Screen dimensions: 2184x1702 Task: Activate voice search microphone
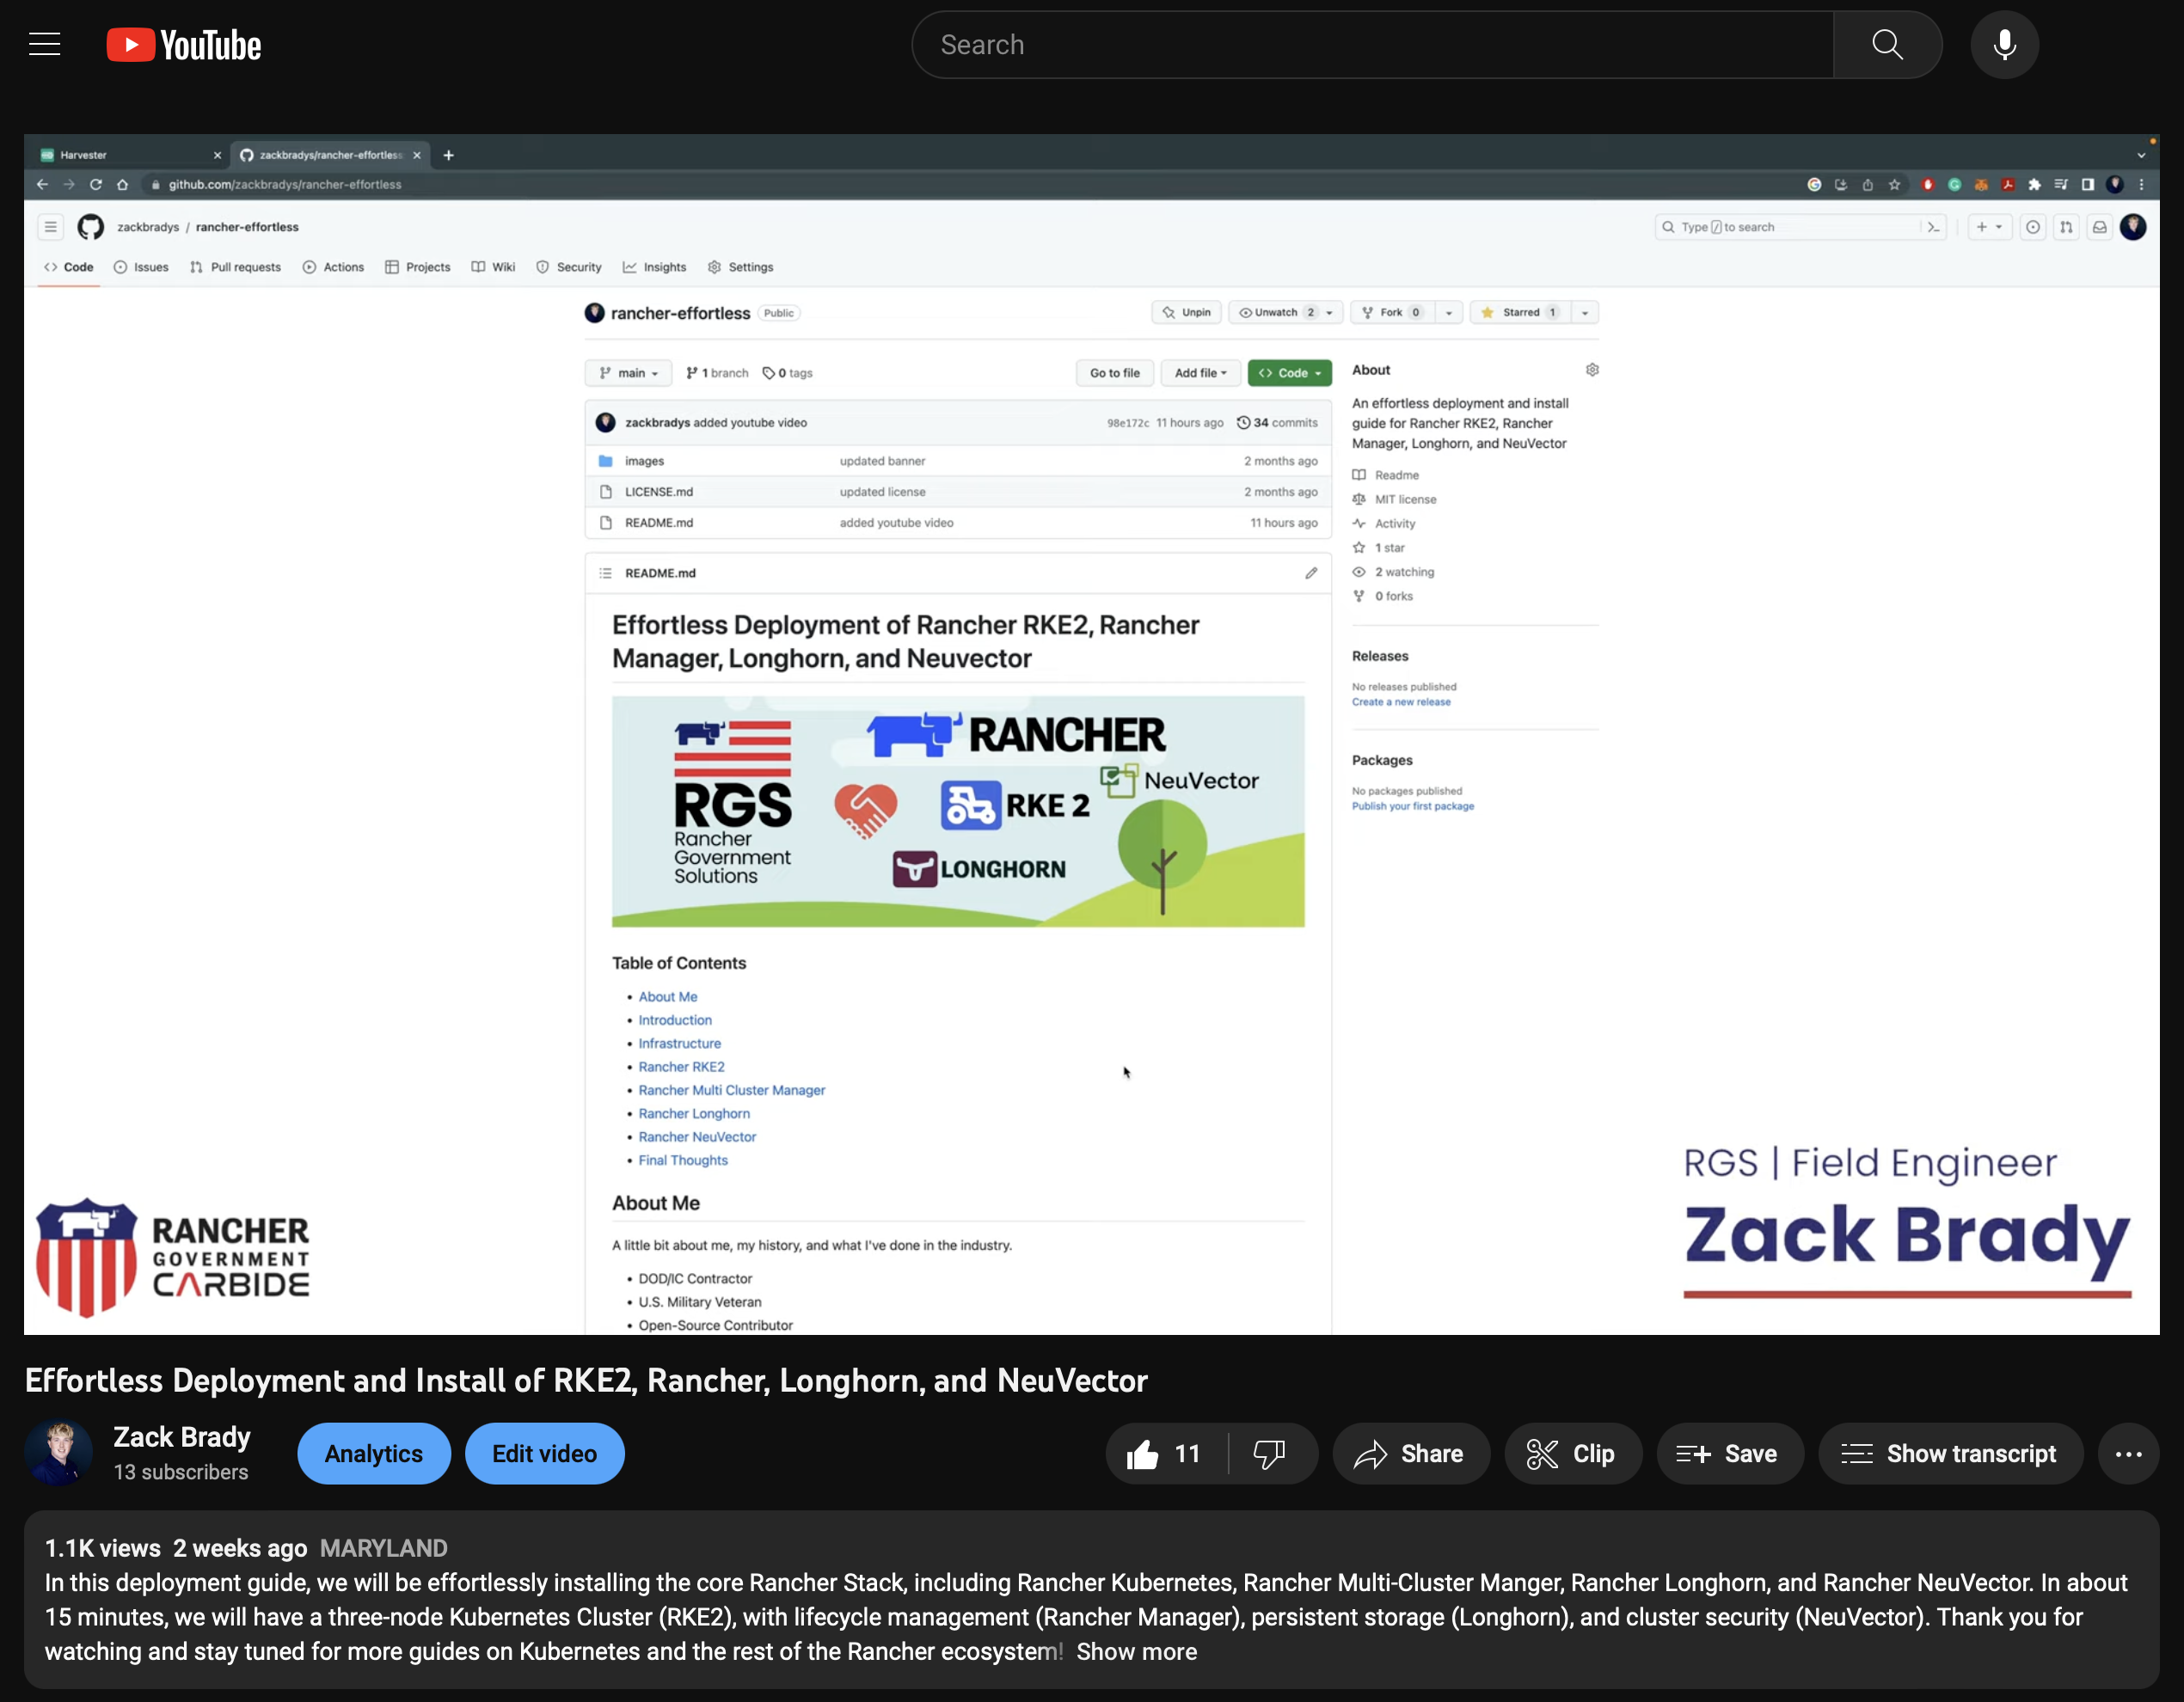2004,45
